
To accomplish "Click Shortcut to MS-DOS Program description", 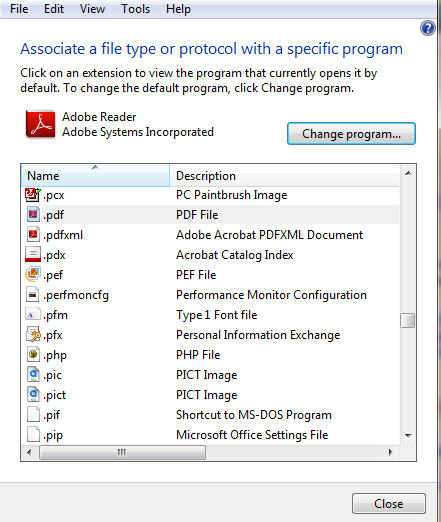I will point(254,415).
